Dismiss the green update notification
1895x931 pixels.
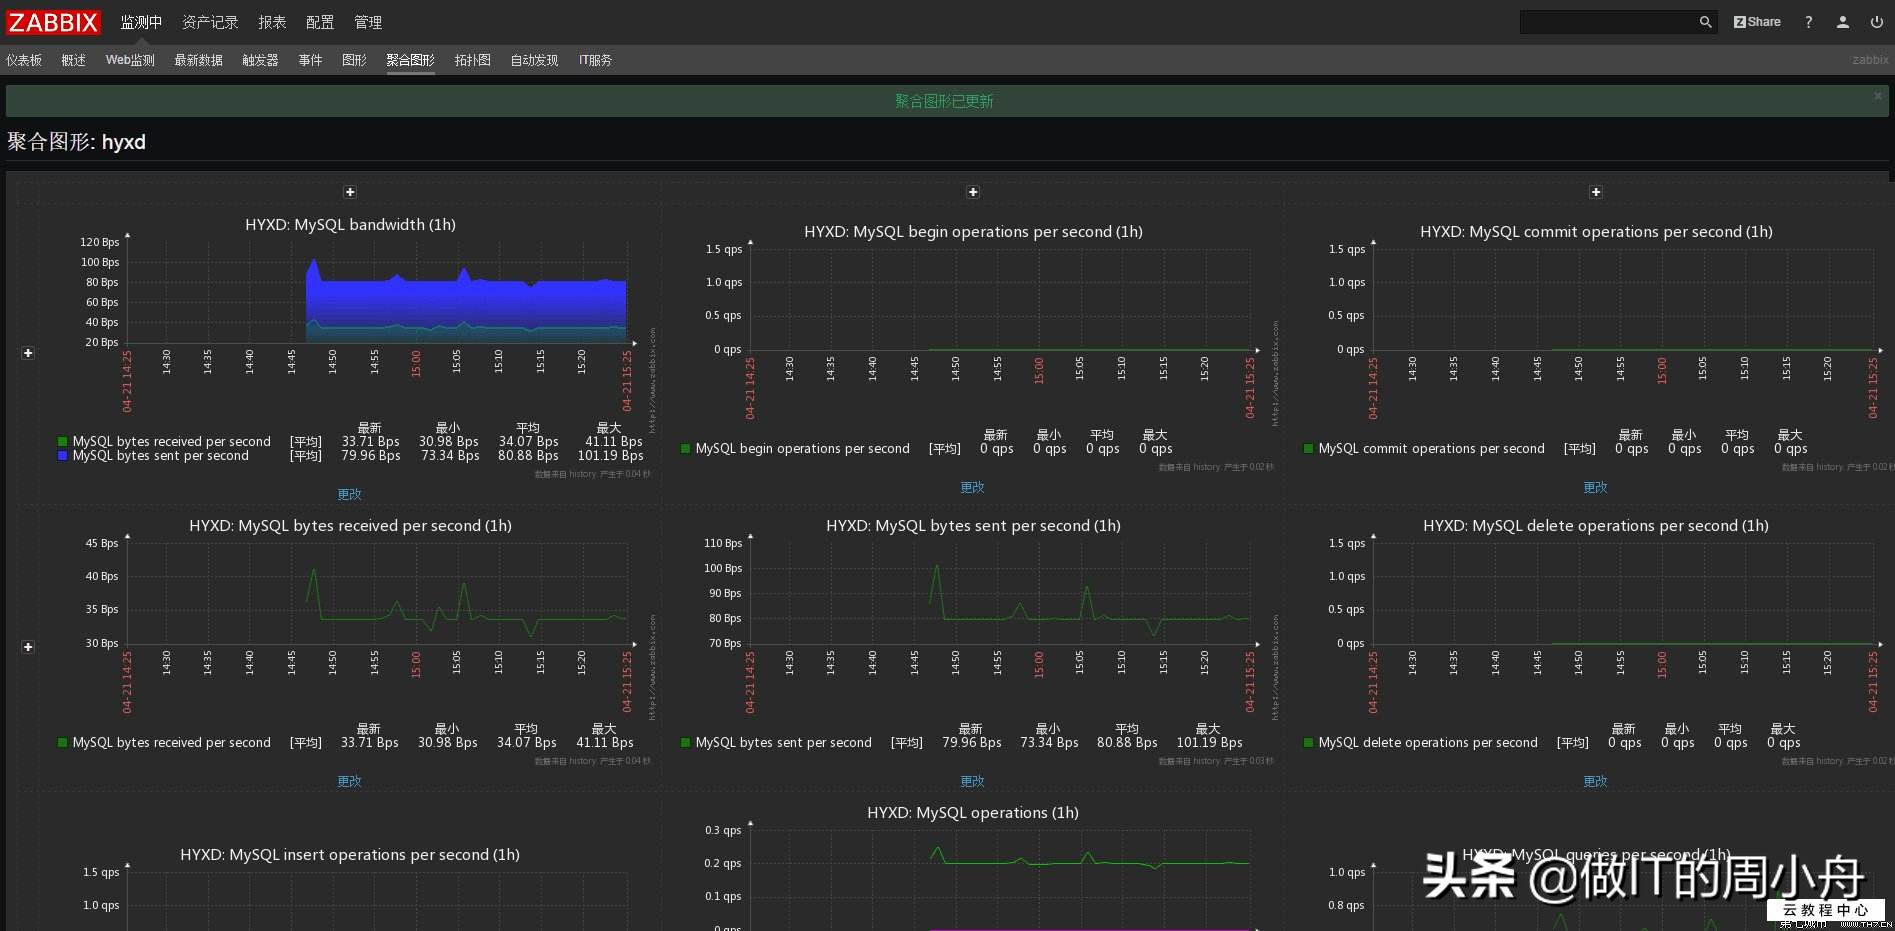[x=1877, y=96]
